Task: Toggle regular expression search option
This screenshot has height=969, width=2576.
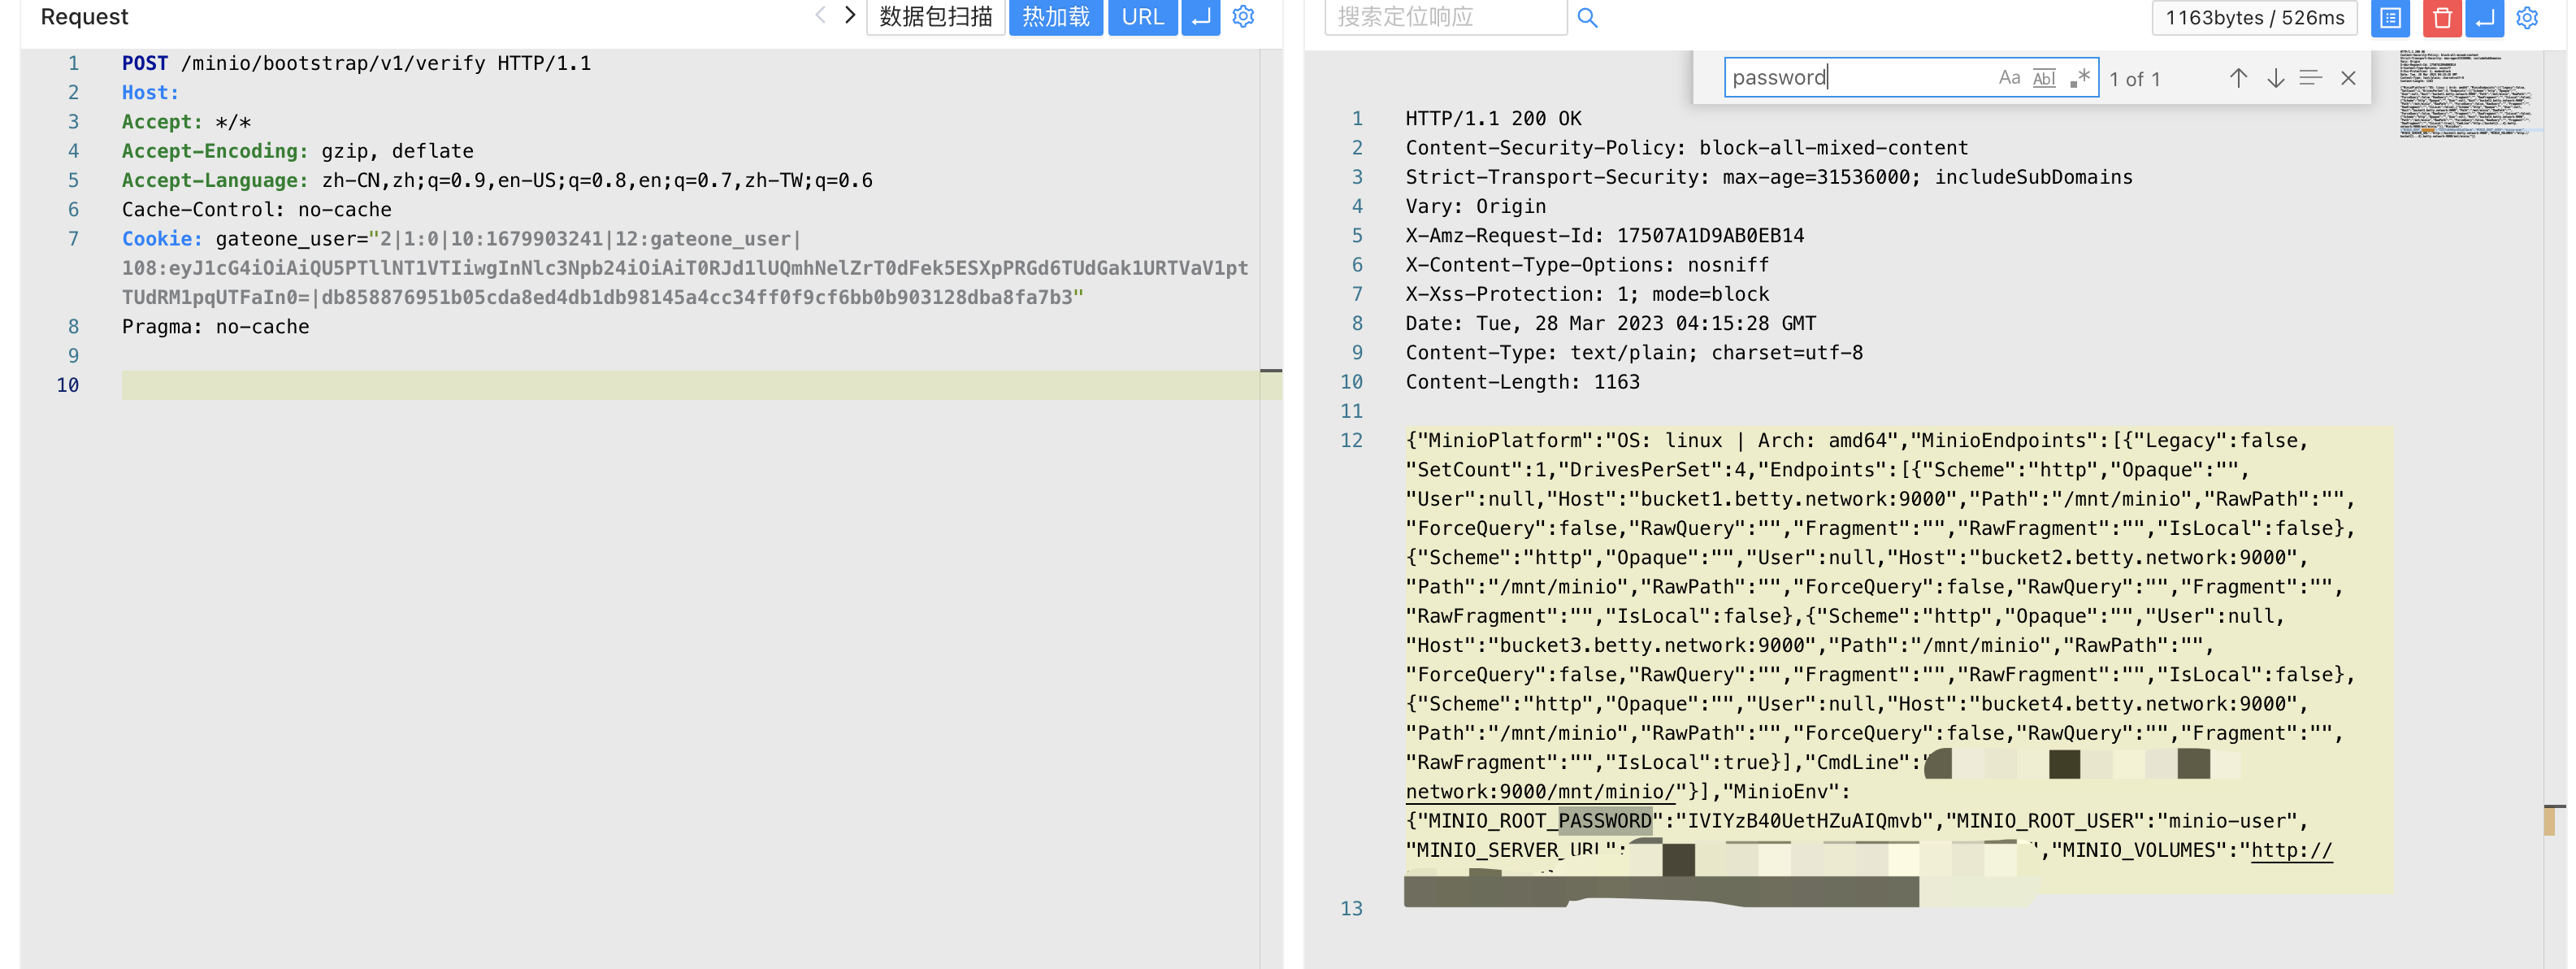Action: [x=2080, y=78]
